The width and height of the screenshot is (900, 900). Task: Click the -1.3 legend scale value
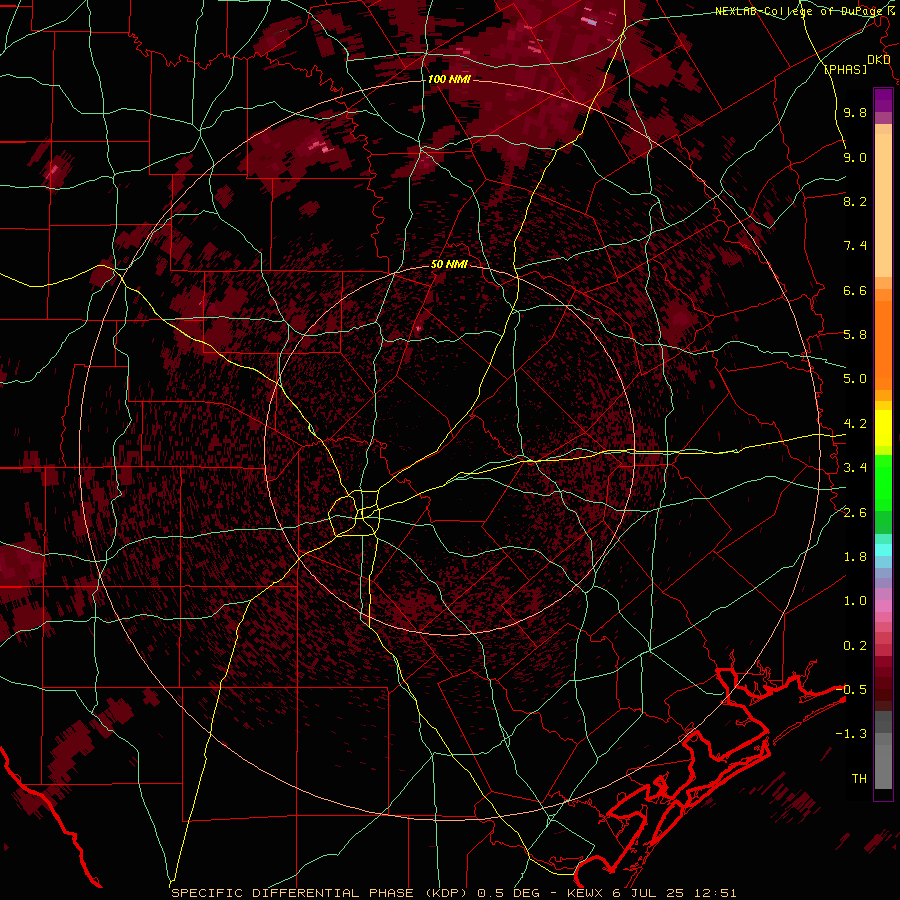click(x=851, y=734)
